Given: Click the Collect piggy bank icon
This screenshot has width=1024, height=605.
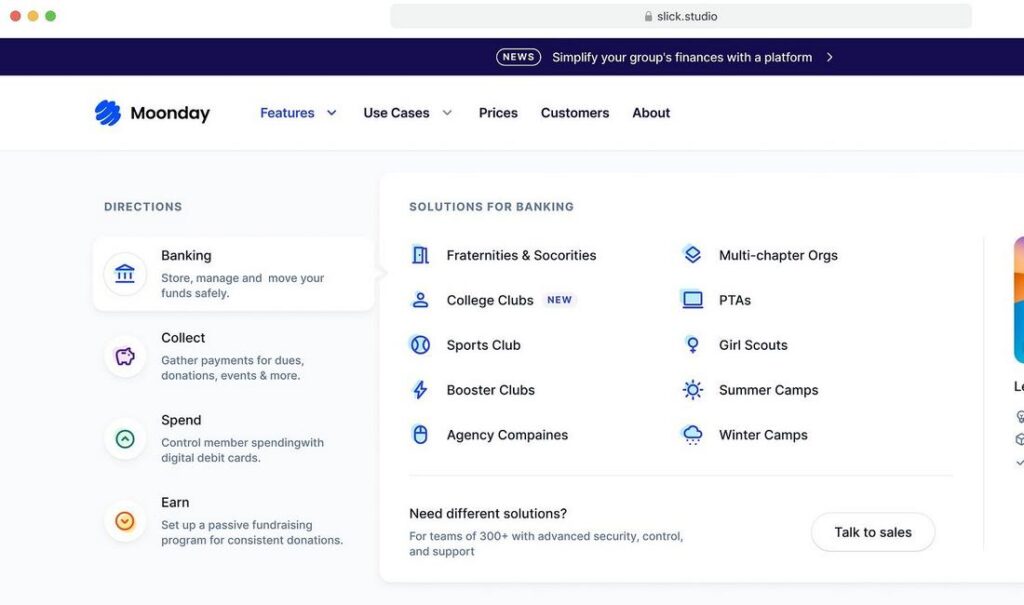Looking at the screenshot, I should pyautogui.click(x=125, y=356).
